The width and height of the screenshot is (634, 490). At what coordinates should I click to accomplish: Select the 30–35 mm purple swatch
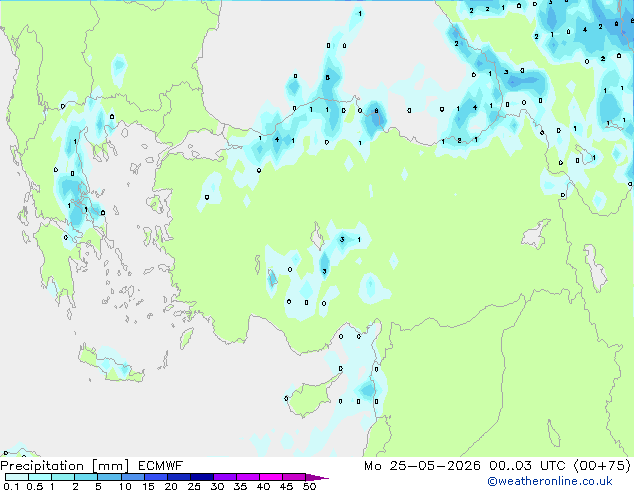[224, 477]
